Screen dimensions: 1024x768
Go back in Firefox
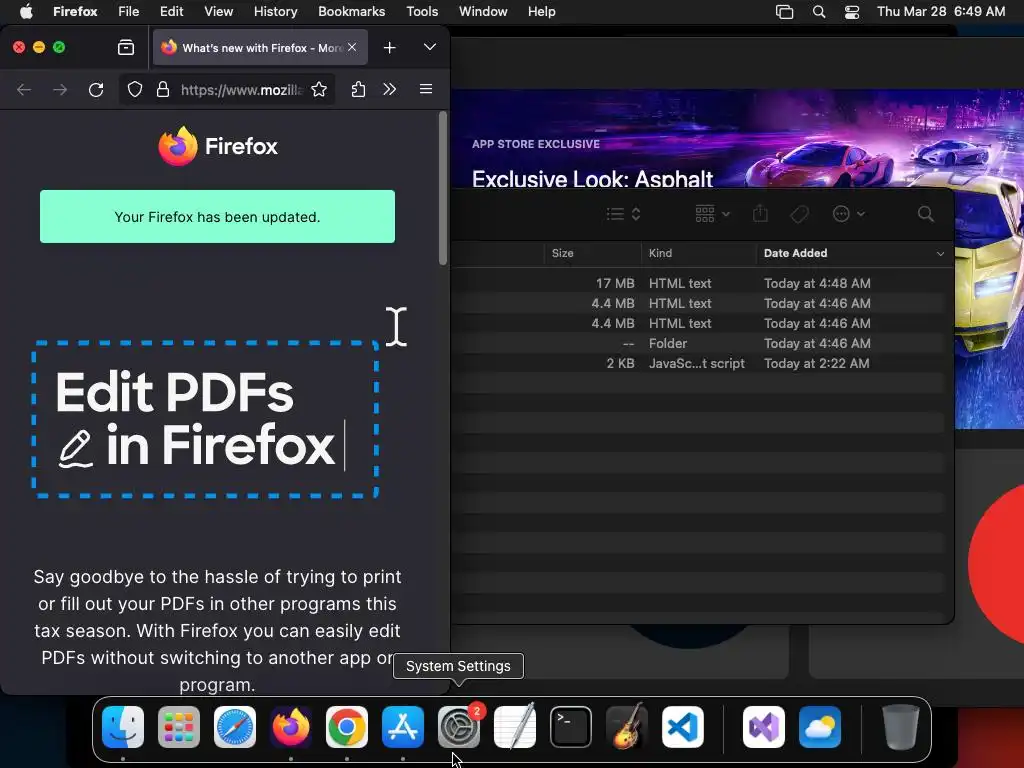(x=24, y=89)
